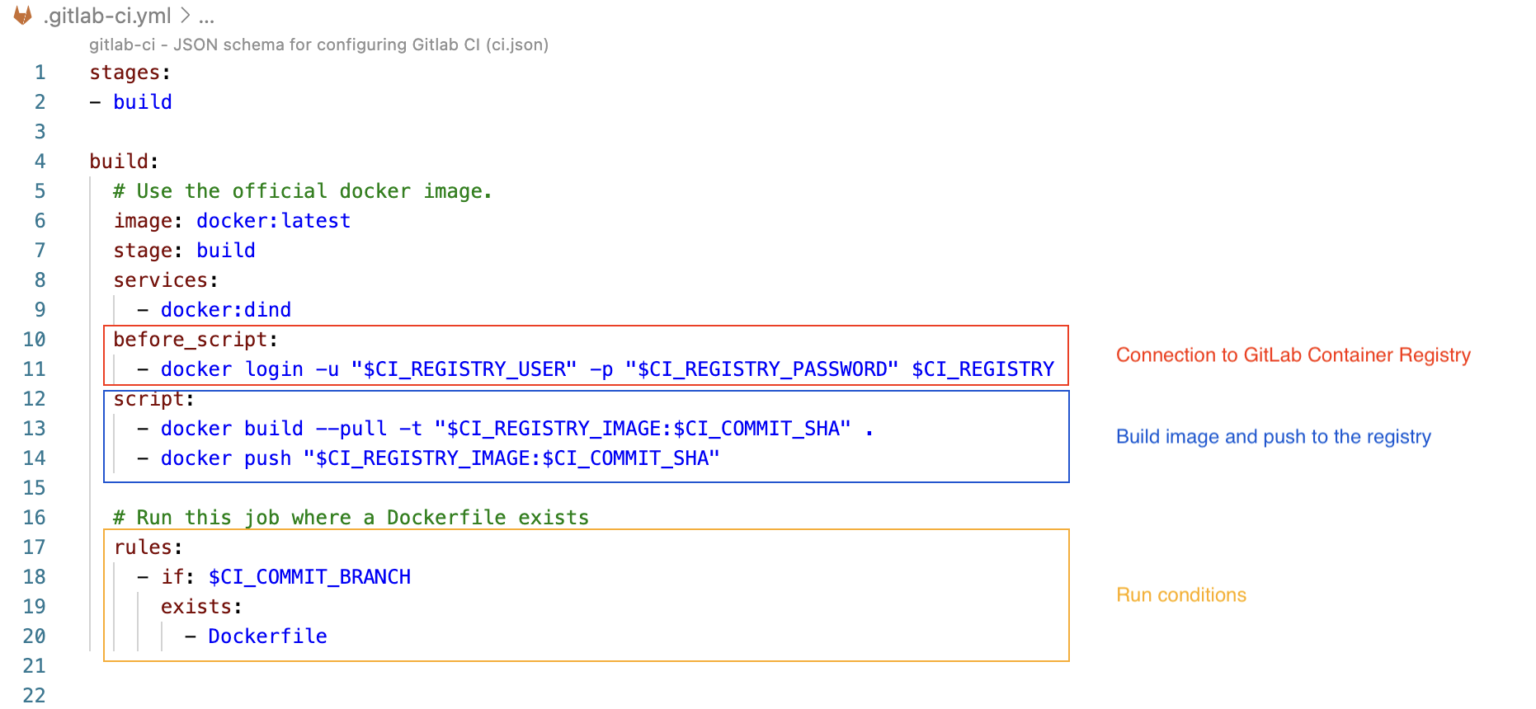Click the stages key on line 1

[x=124, y=72]
